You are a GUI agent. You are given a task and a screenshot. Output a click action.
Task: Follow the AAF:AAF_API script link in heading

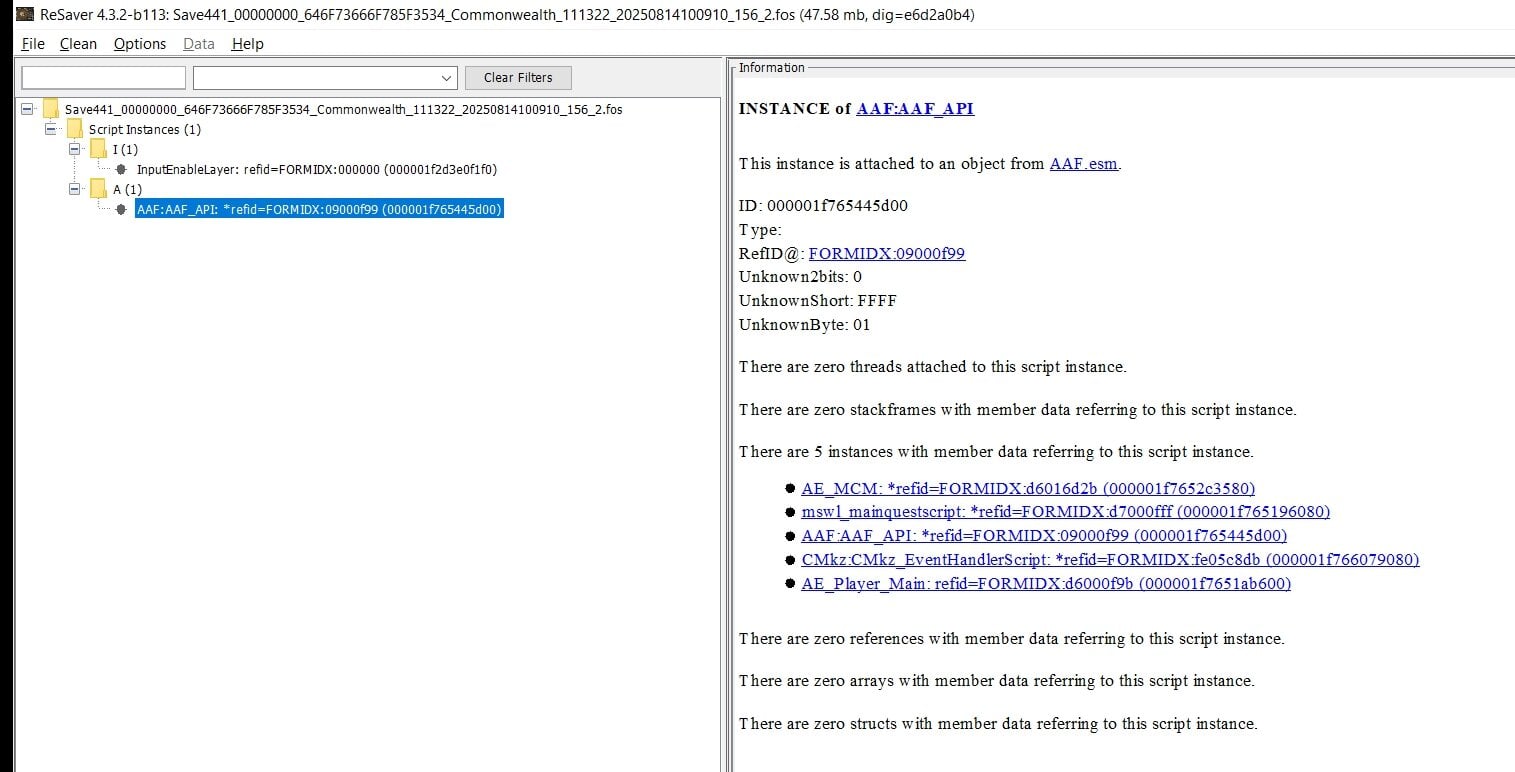(x=915, y=109)
